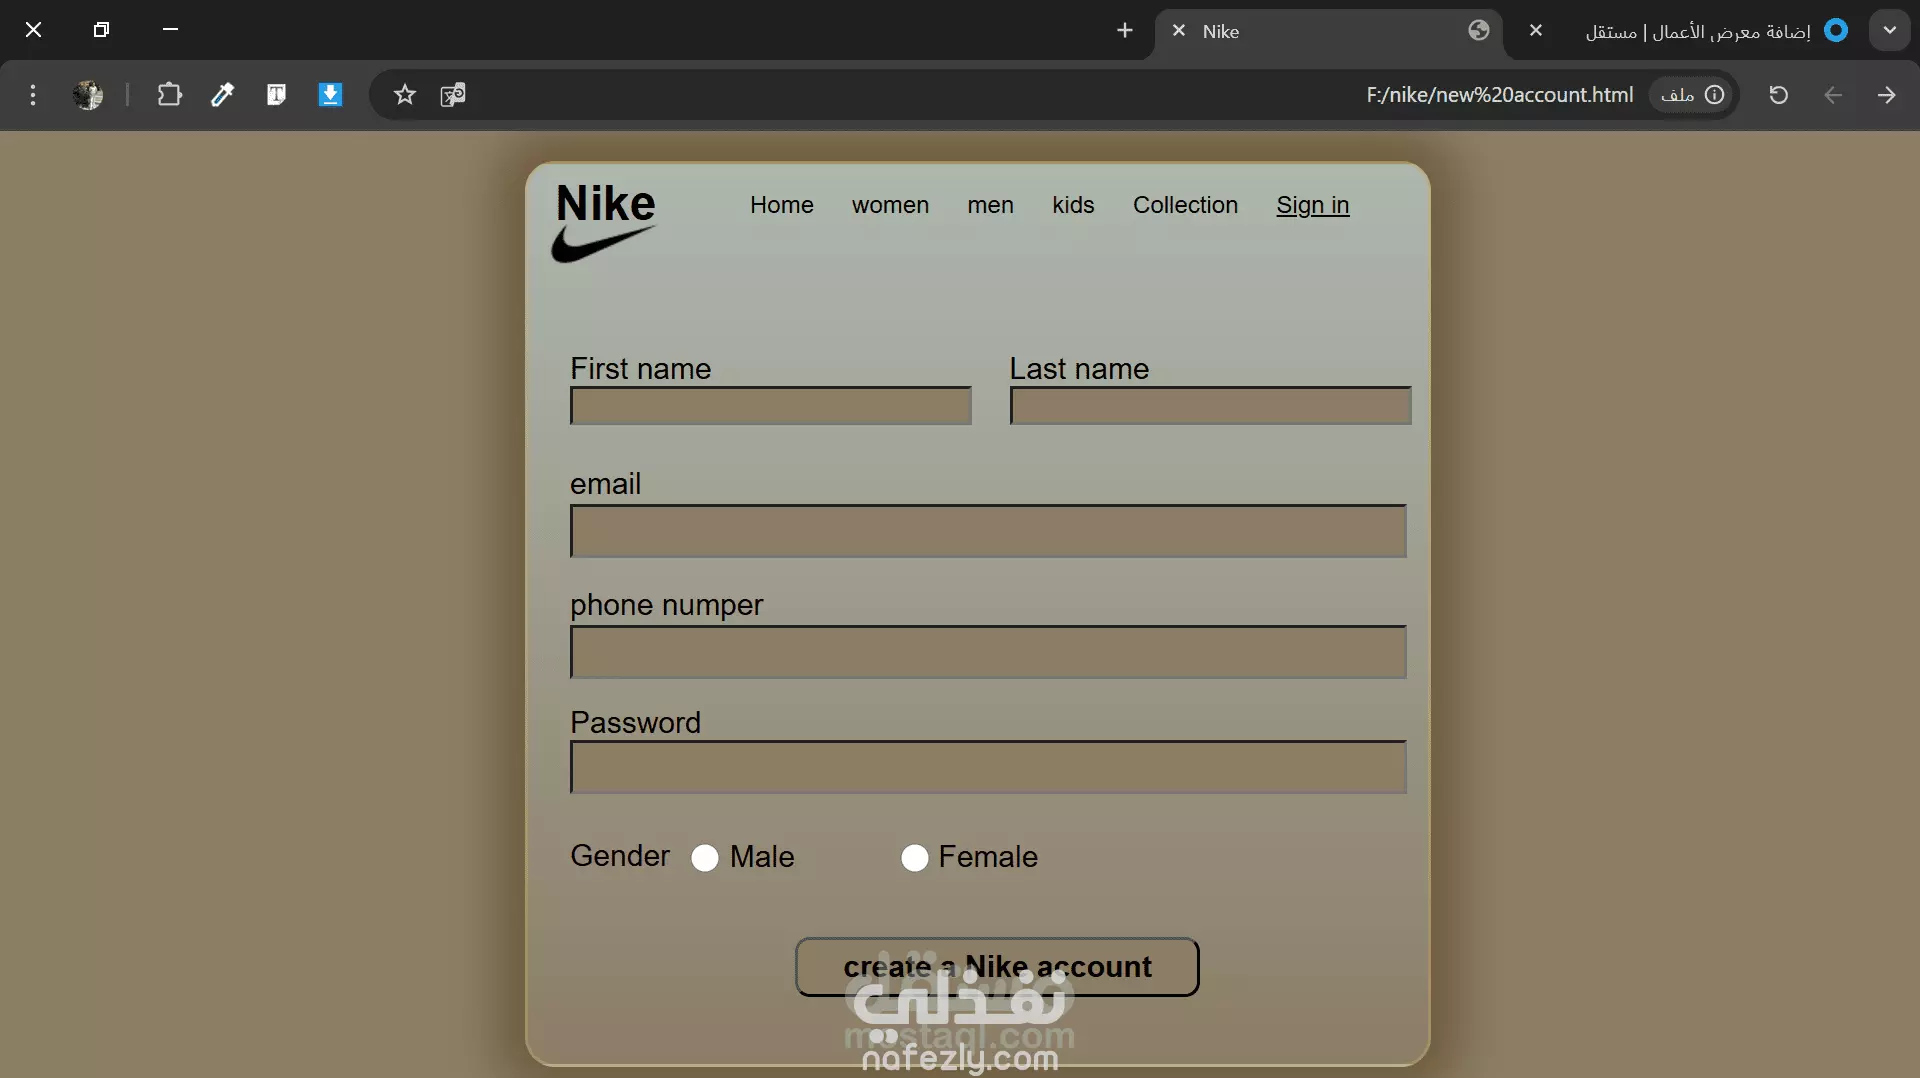The width and height of the screenshot is (1920, 1078).
Task: Select the Female radio button
Action: (914, 858)
